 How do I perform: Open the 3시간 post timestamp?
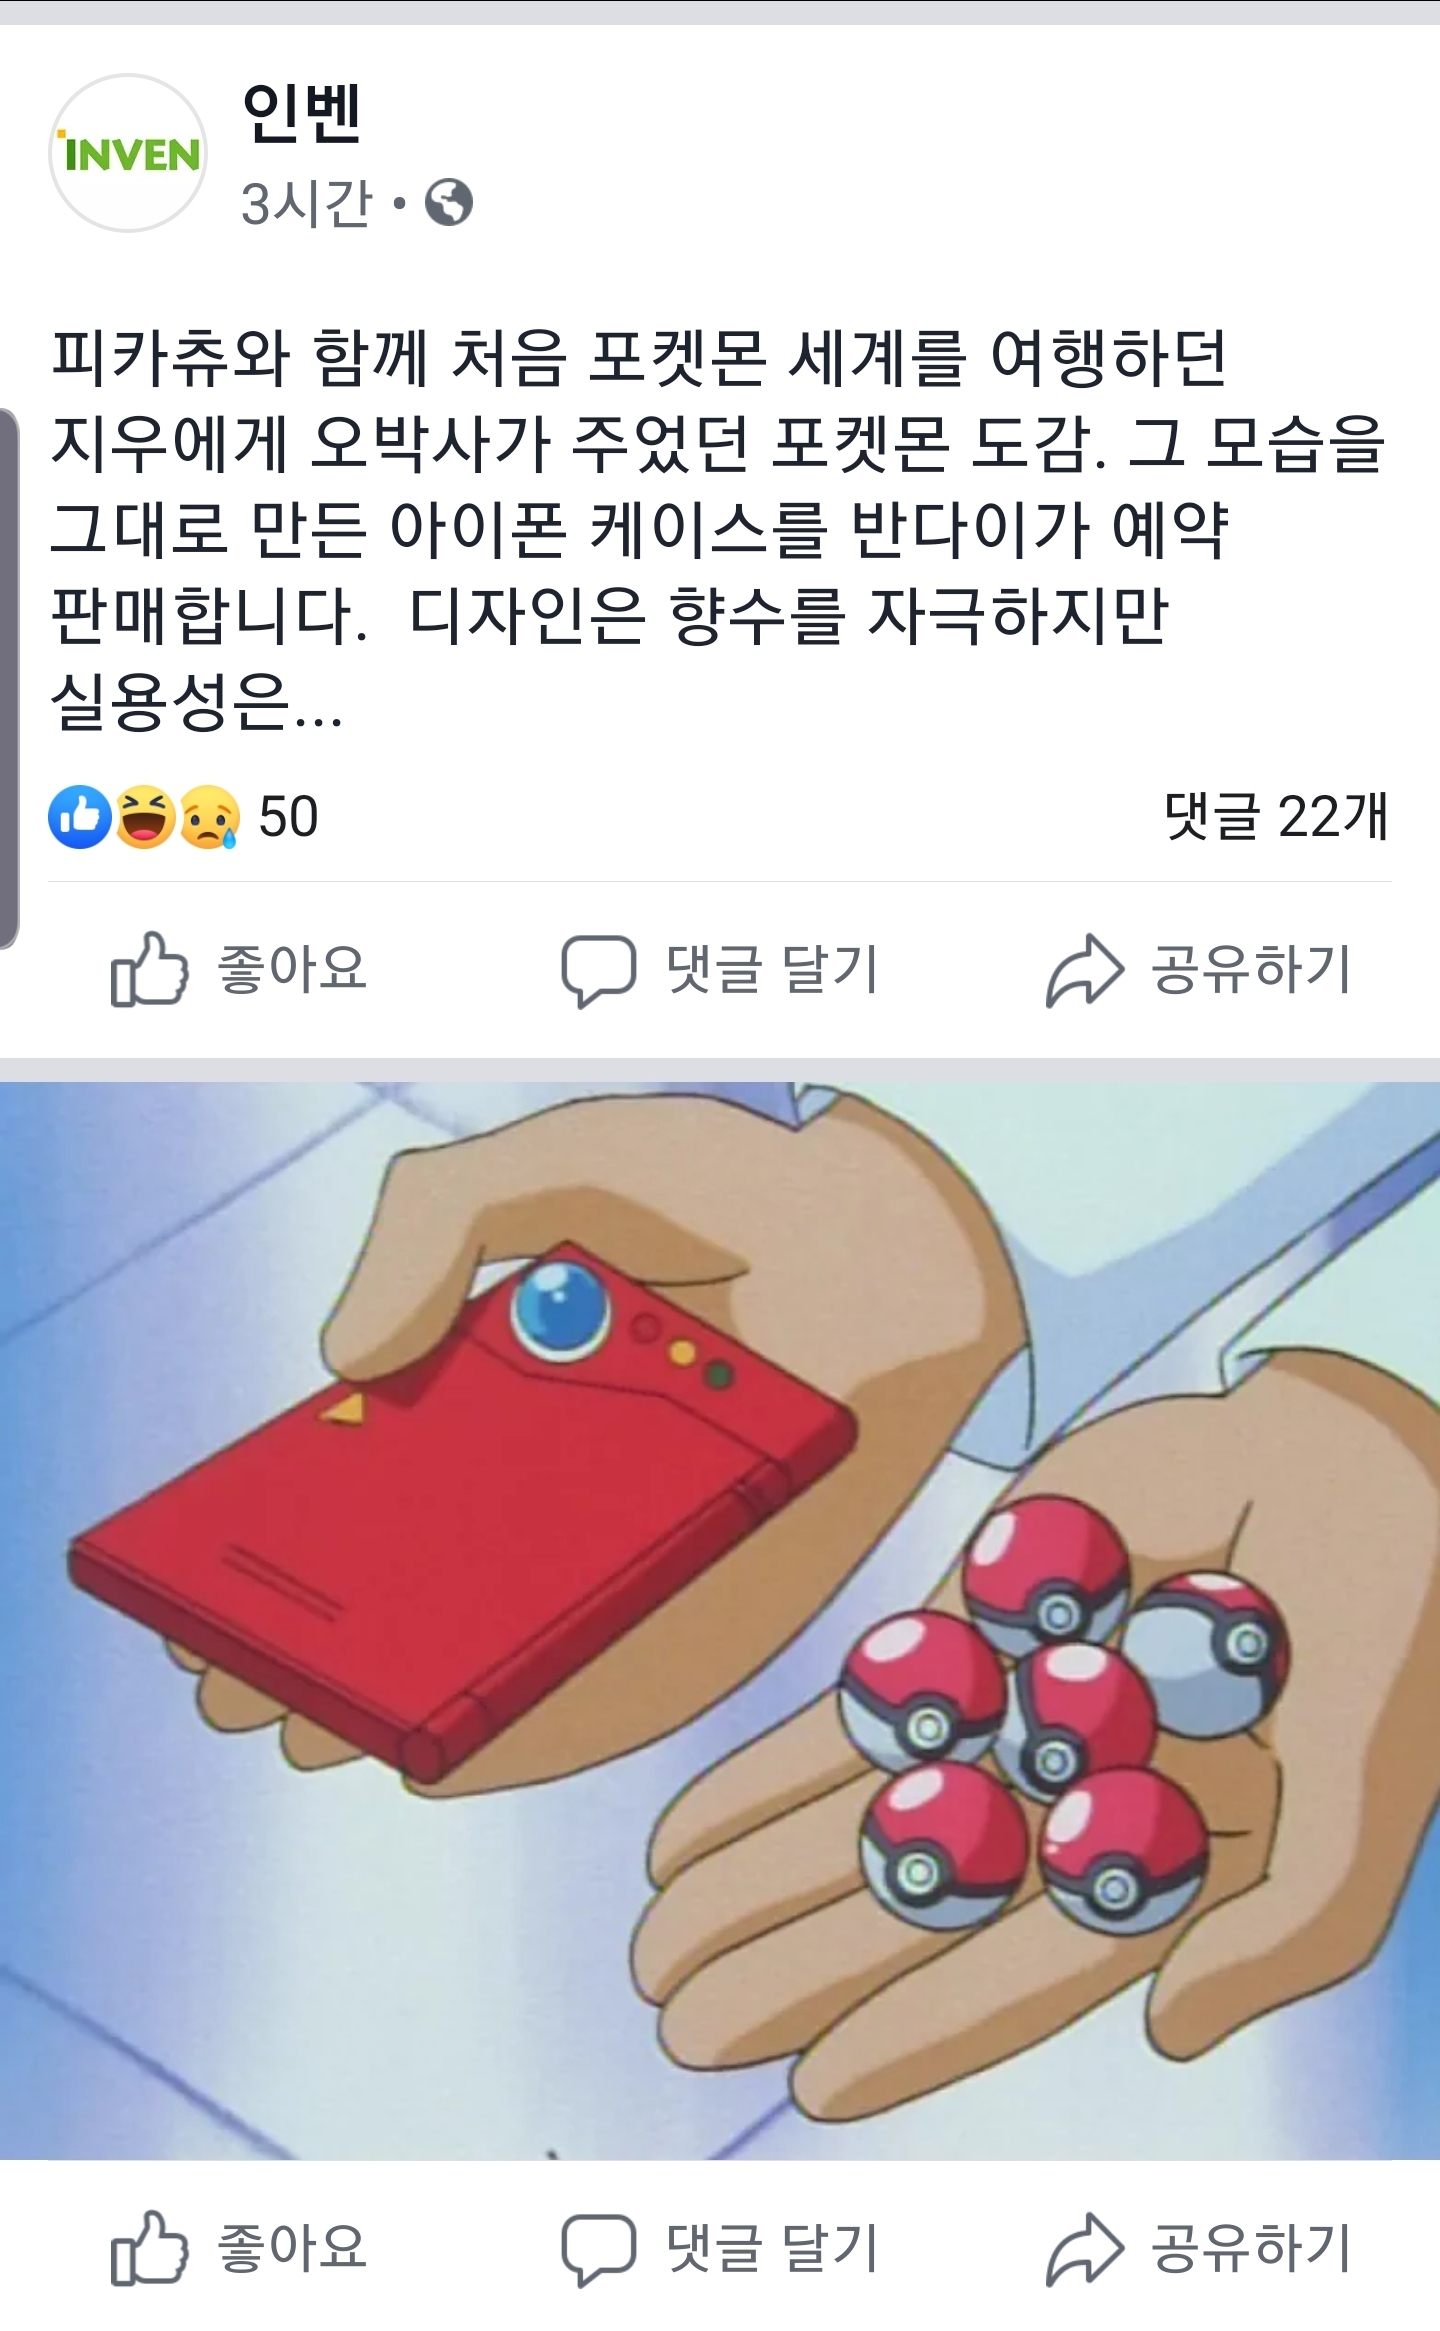[307, 204]
